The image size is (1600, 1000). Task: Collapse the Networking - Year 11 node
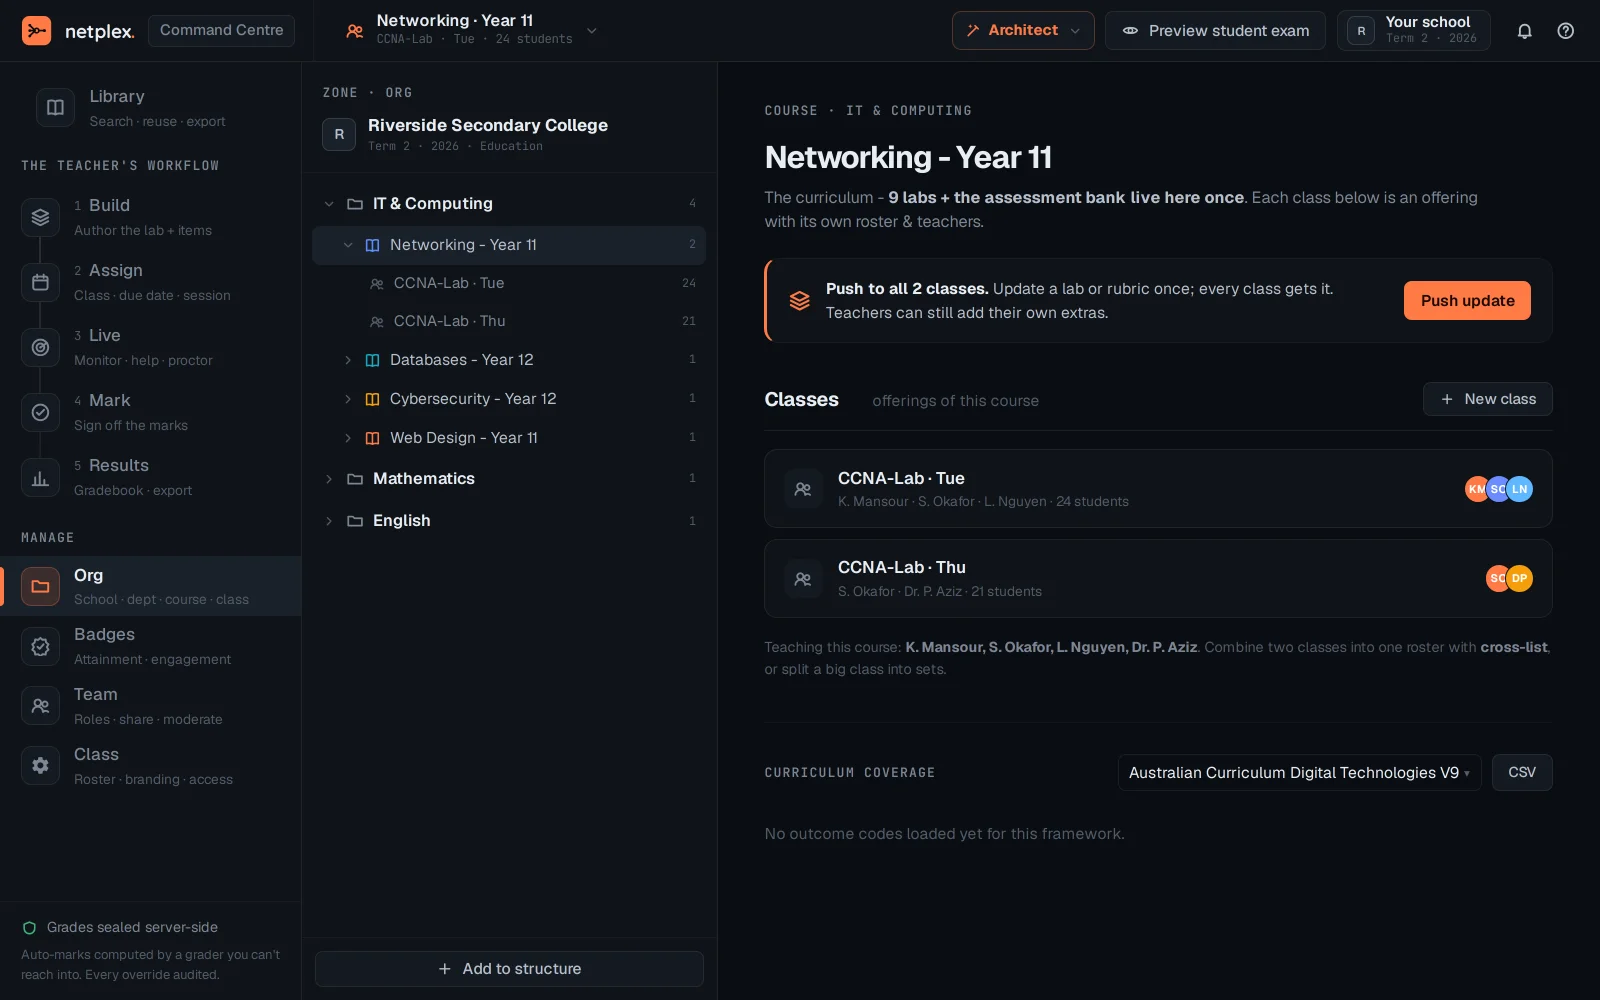point(348,245)
